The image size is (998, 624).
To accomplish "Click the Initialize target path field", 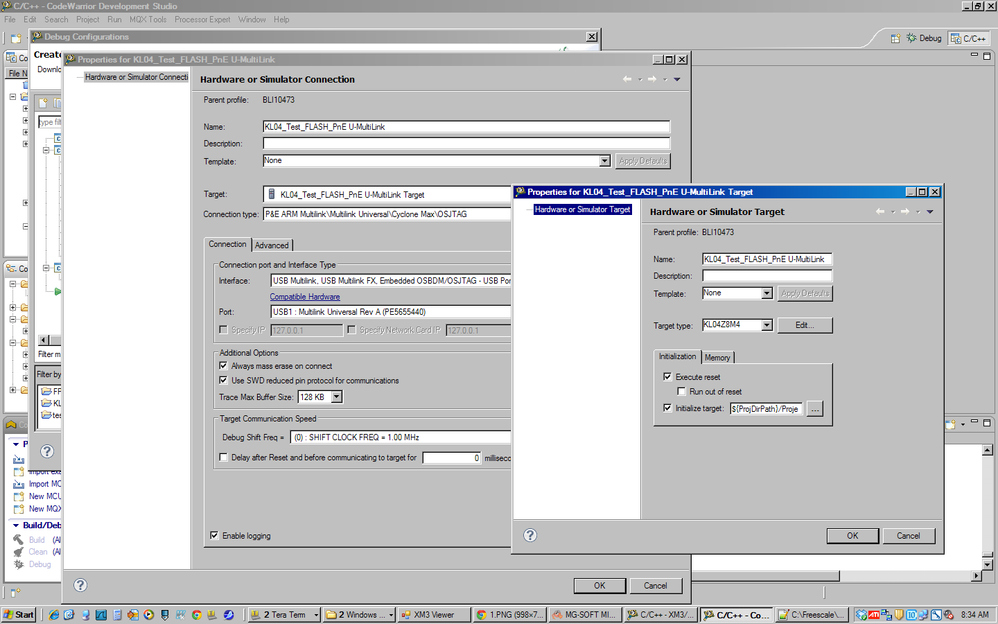I will point(766,409).
